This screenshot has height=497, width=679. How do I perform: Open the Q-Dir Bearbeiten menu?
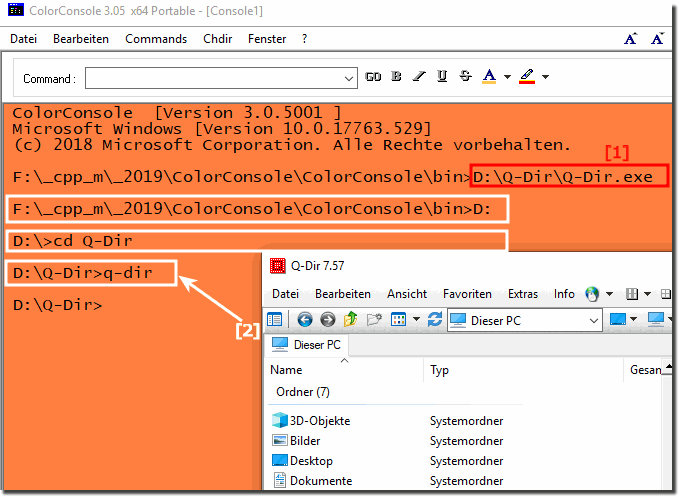point(343,294)
